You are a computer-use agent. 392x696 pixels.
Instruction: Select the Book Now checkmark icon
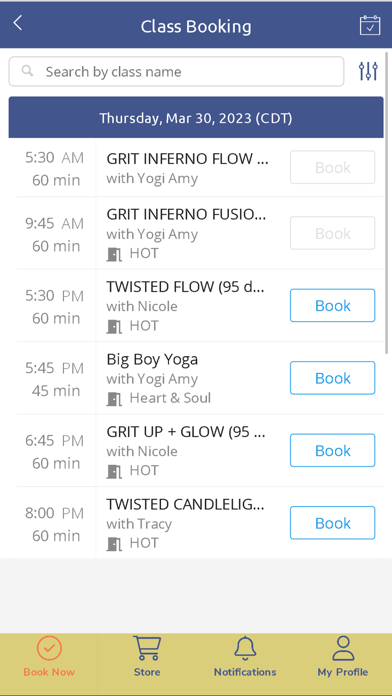pos(49,649)
